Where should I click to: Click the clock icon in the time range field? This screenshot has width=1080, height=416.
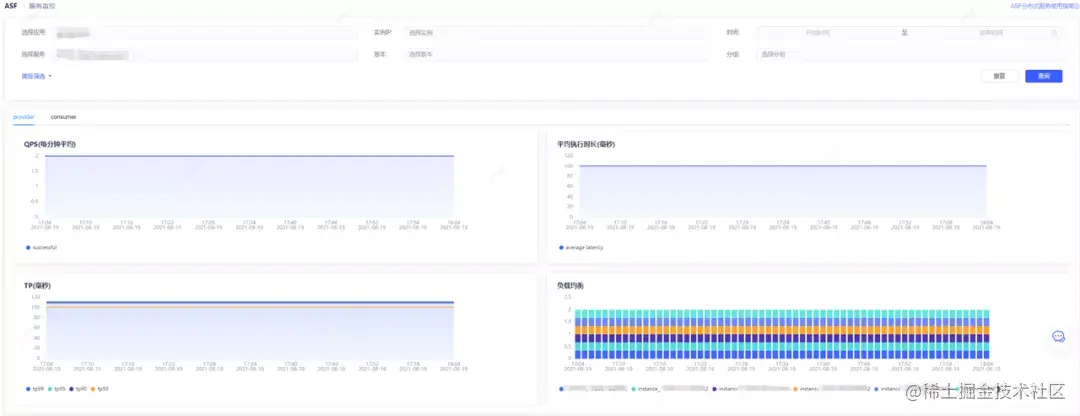(x=1054, y=32)
